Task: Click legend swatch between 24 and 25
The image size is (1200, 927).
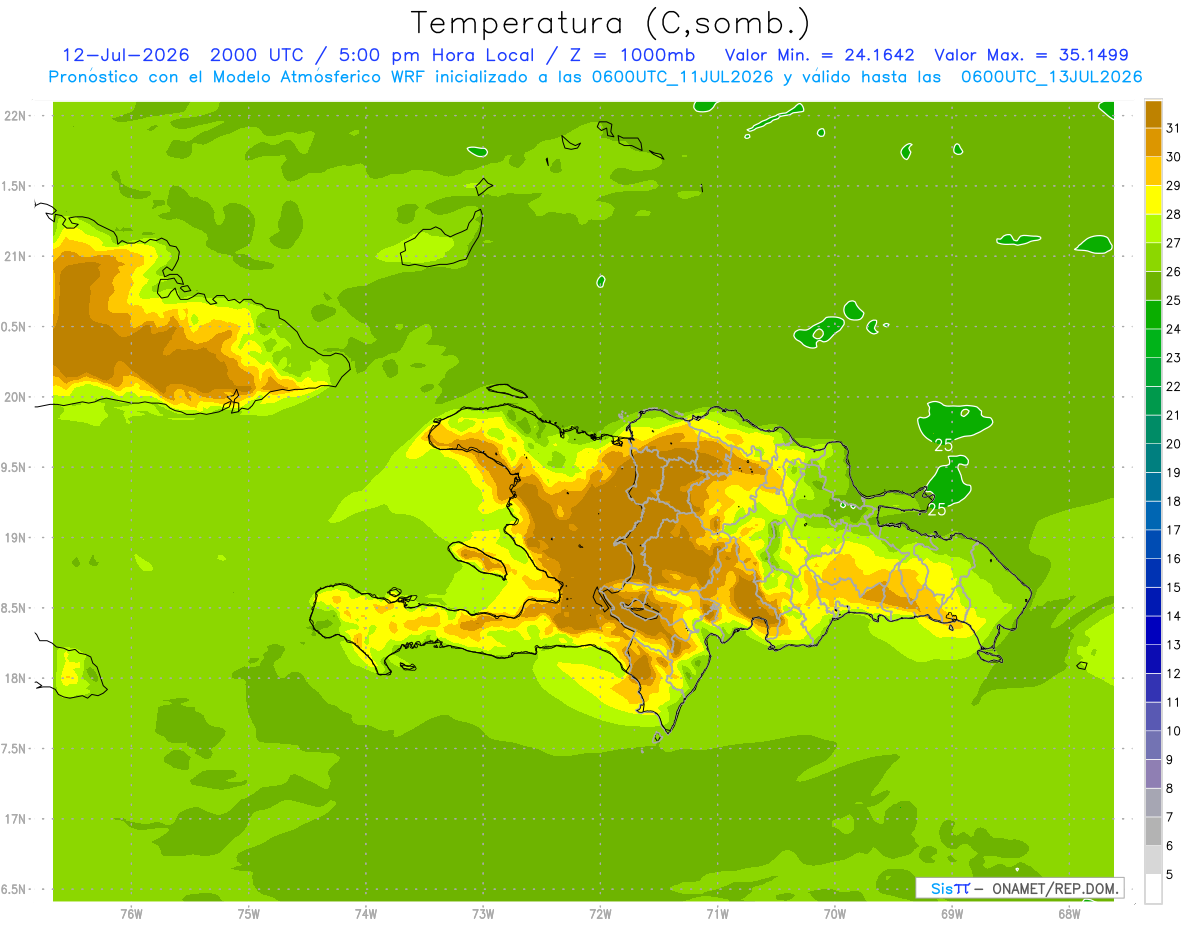Action: click(x=1153, y=315)
